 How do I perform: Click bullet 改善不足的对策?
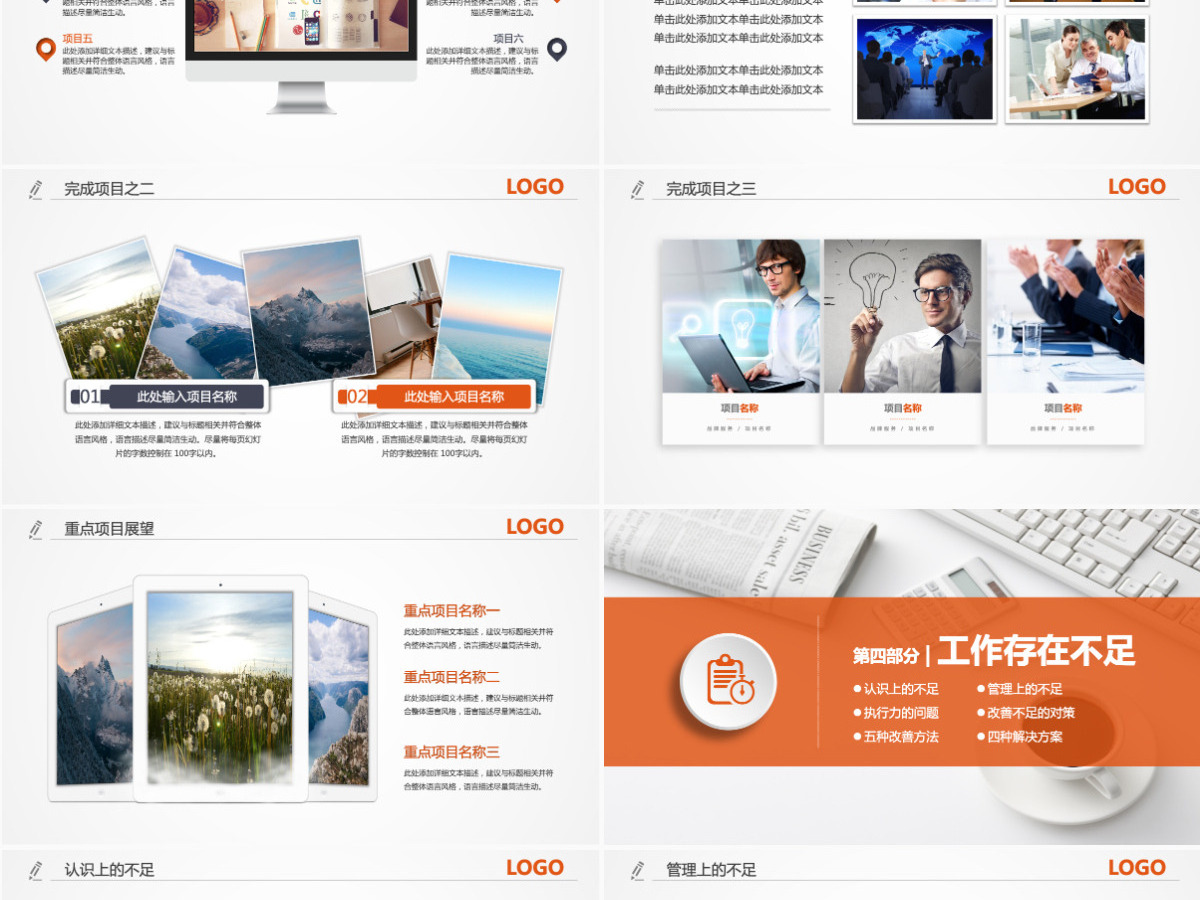click(x=1025, y=713)
